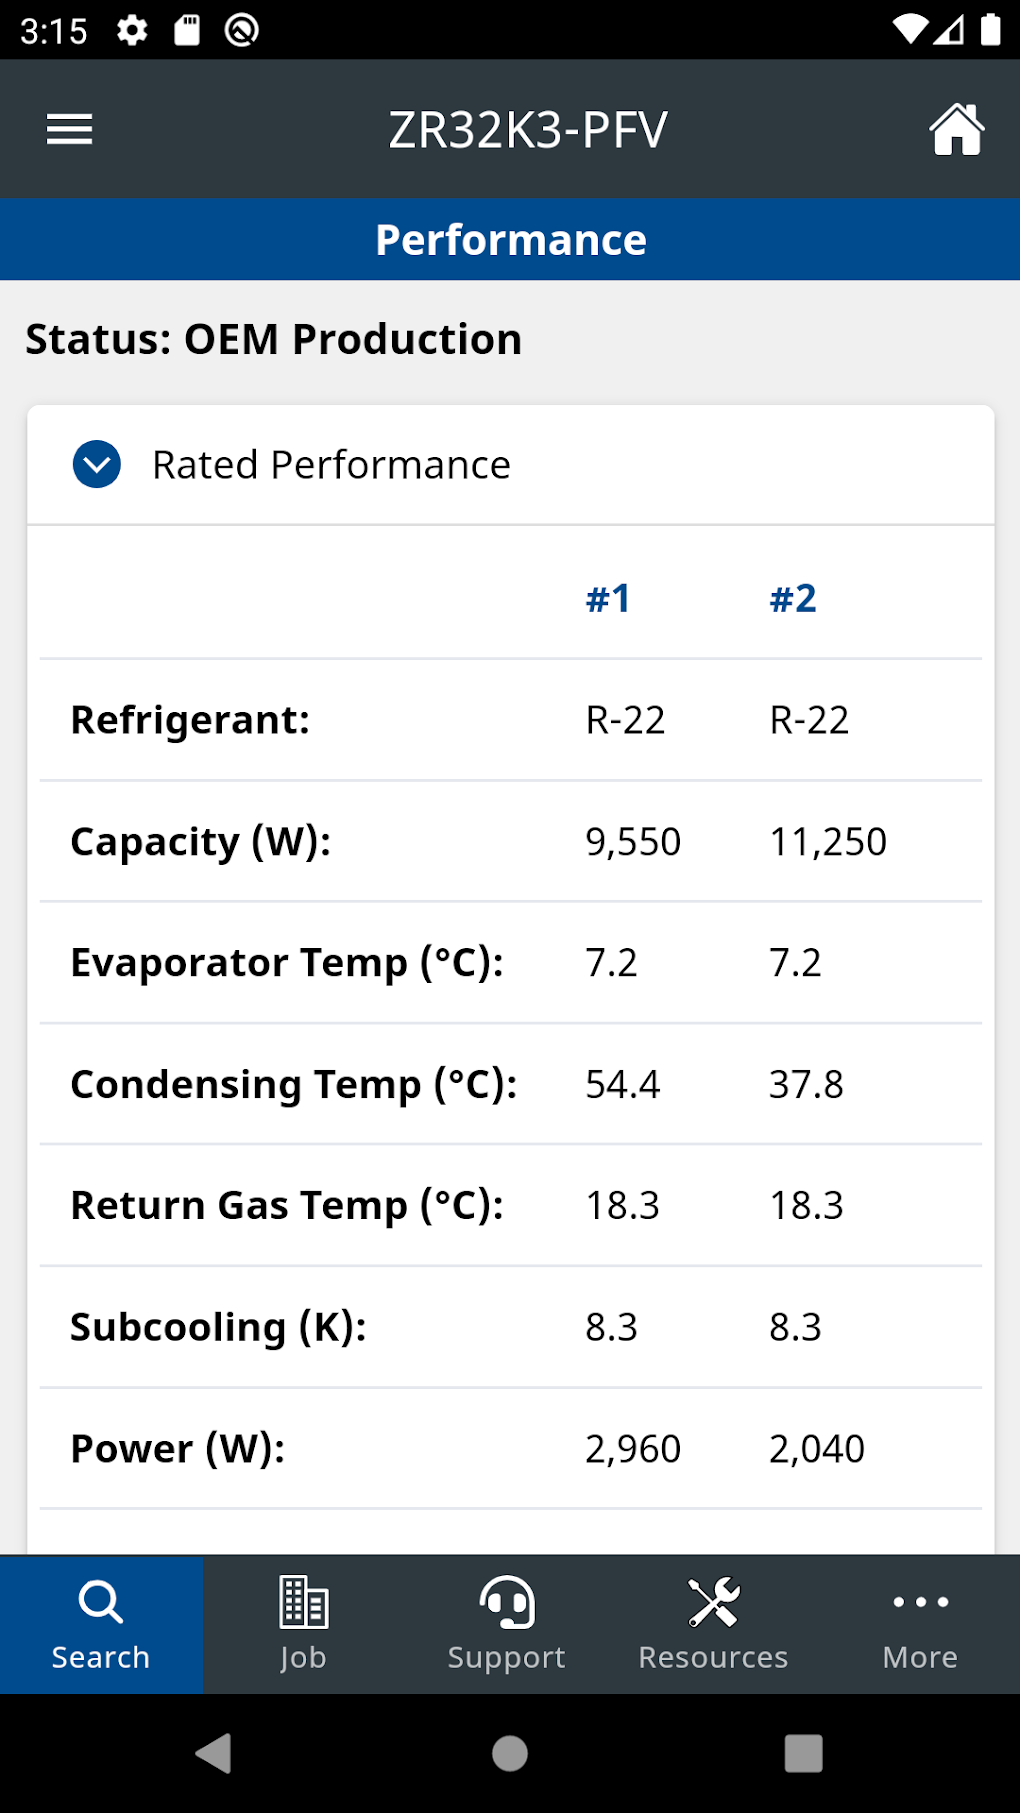Tap the ZR32K3-PFV model title

527,130
